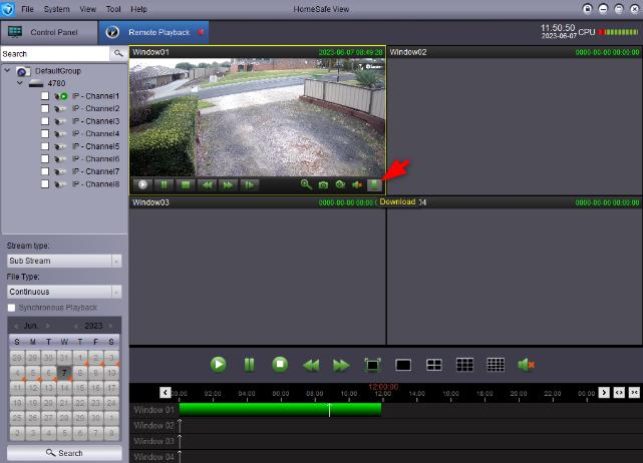643x463 pixels.
Task: Enable the Synchronous Playback checkbox
Action: click(12, 308)
